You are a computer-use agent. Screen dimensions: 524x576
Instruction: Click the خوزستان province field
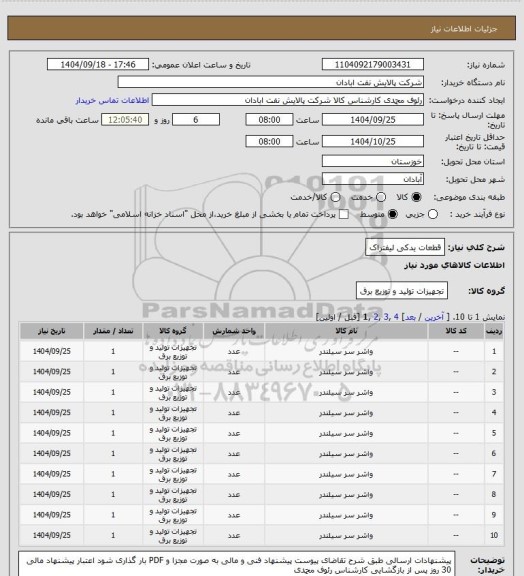coord(373,161)
